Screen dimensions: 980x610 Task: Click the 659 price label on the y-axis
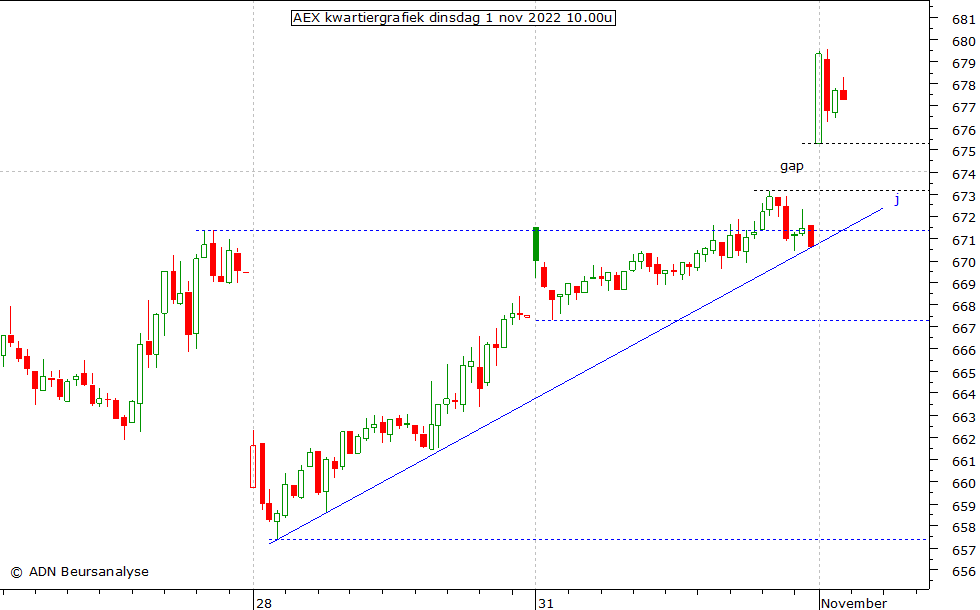pos(963,507)
